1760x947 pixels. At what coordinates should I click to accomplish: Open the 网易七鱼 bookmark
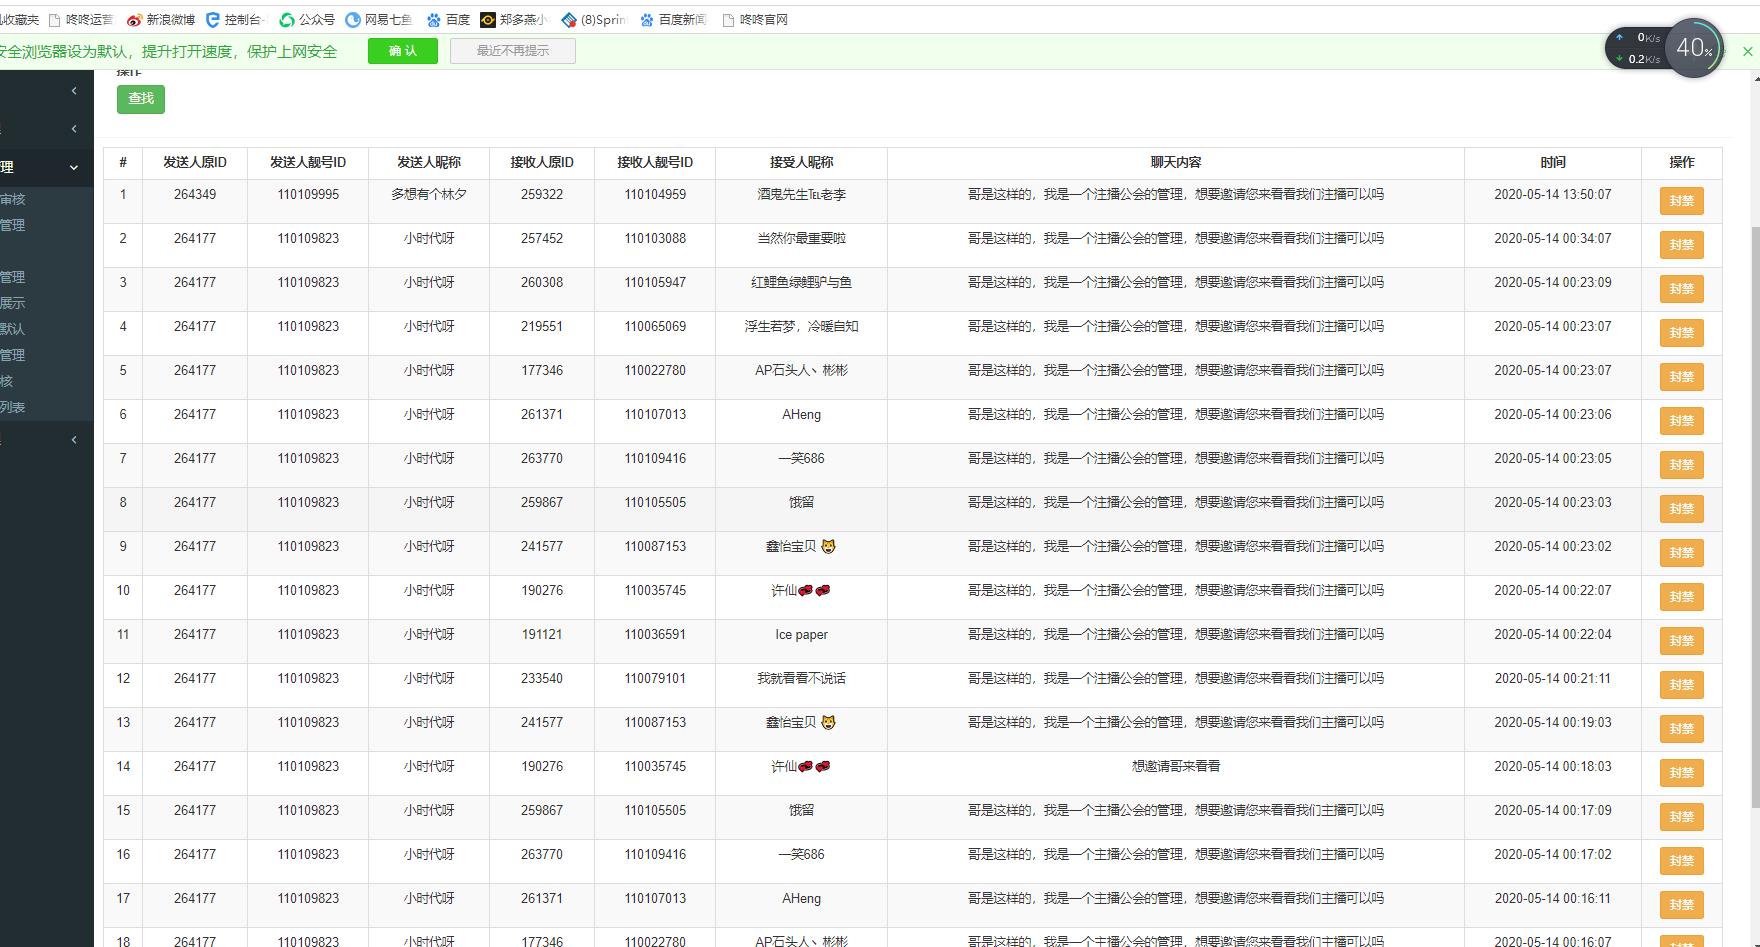click(x=379, y=20)
